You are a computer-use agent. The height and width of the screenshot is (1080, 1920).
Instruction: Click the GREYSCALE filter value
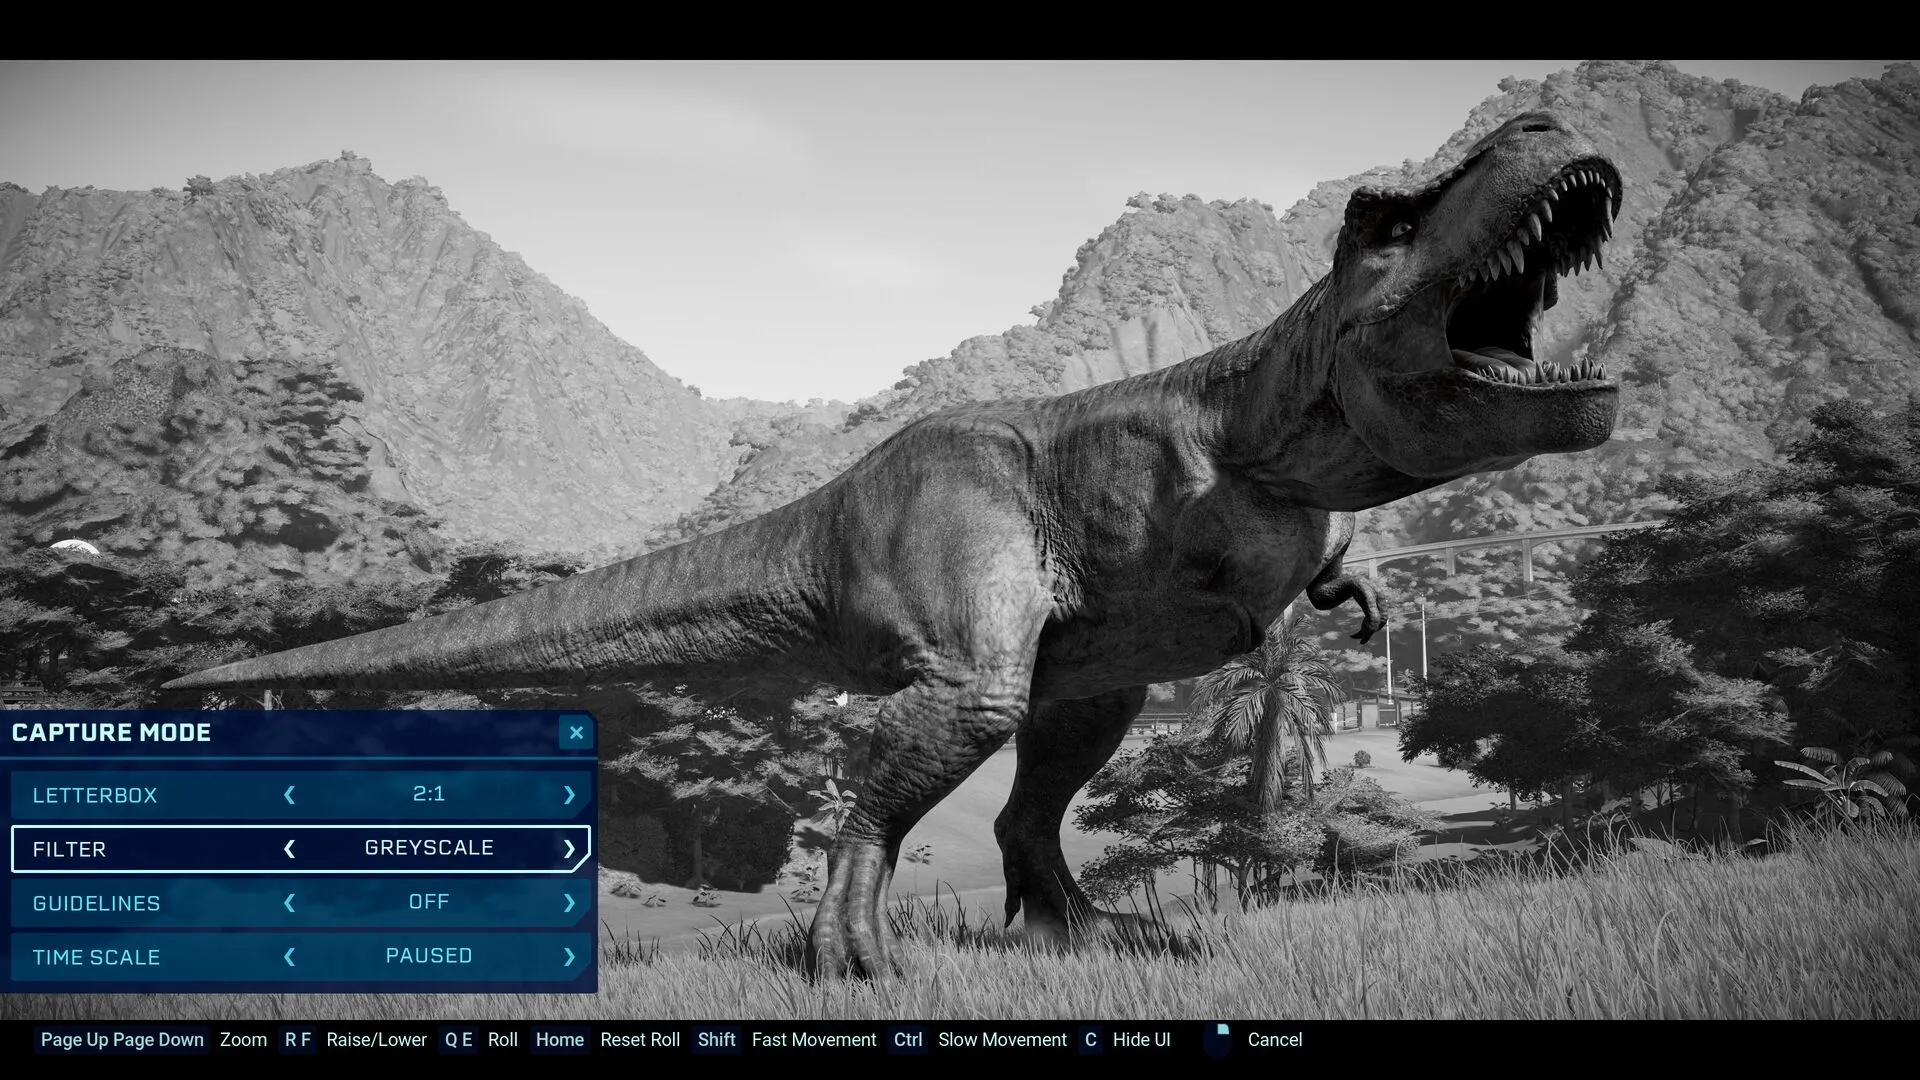[429, 848]
